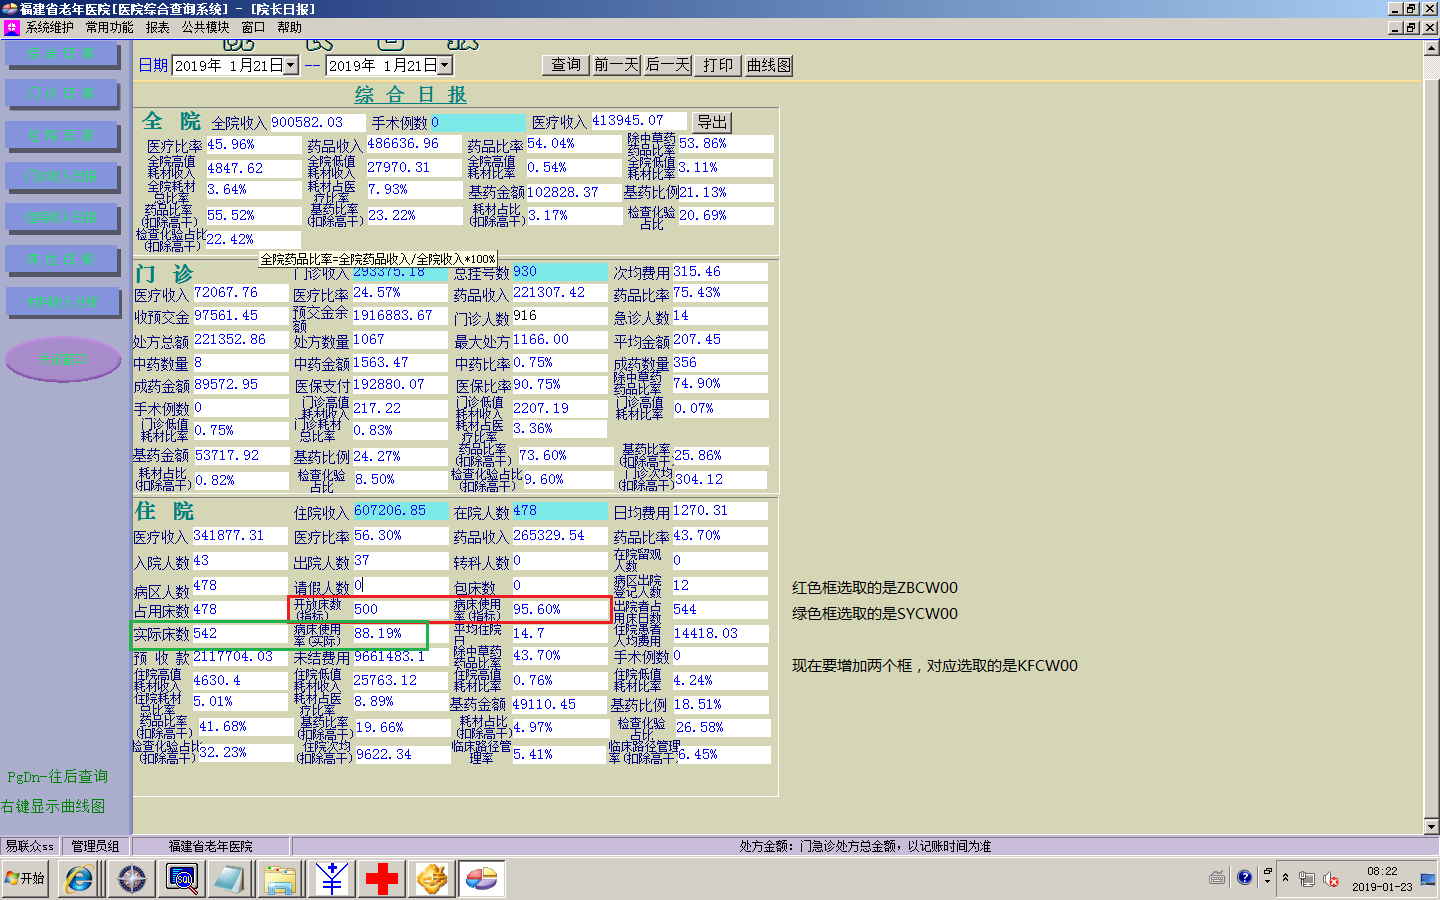
Task: Switch to the gold yen coin taskbar app
Action: coord(432,879)
